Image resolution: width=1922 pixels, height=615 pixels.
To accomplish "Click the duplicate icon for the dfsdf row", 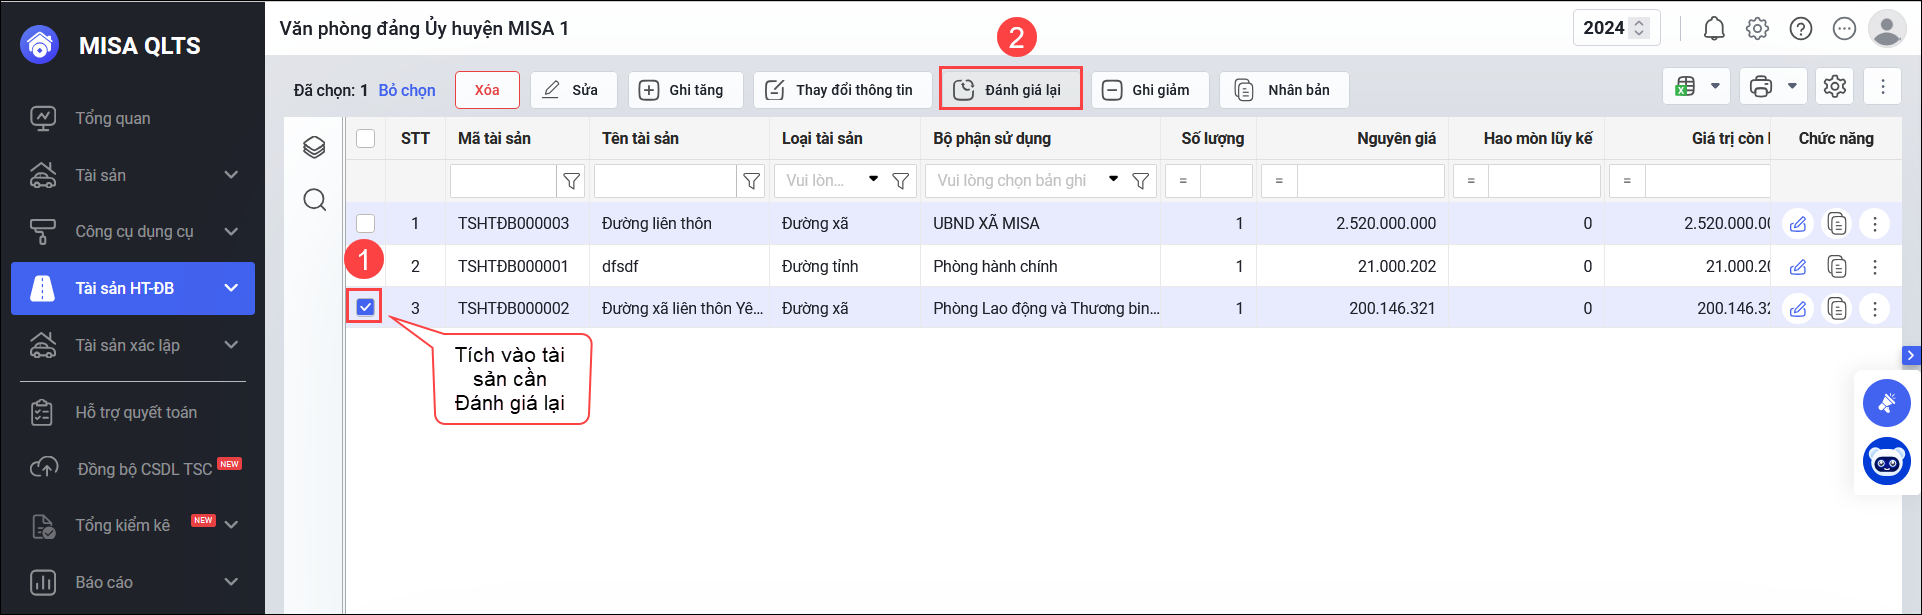I will [x=1837, y=267].
